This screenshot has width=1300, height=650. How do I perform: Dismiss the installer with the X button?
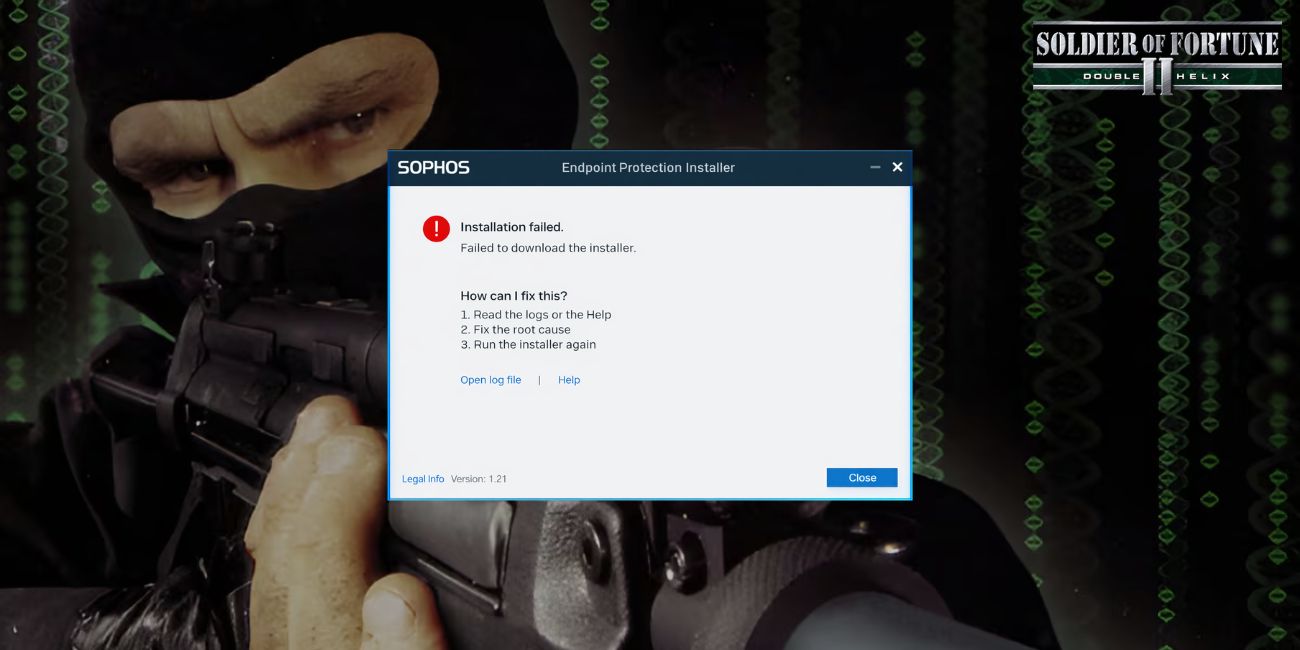[896, 167]
